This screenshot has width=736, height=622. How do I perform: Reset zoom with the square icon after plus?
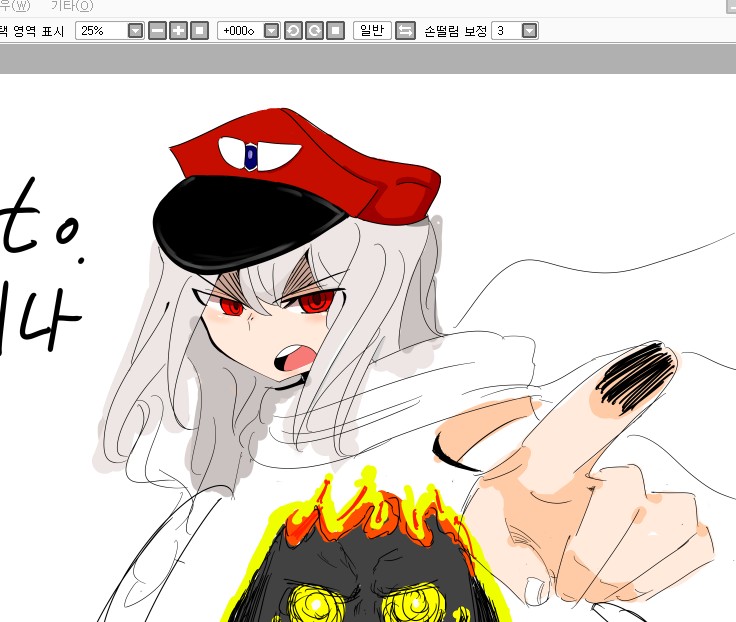pos(199,31)
